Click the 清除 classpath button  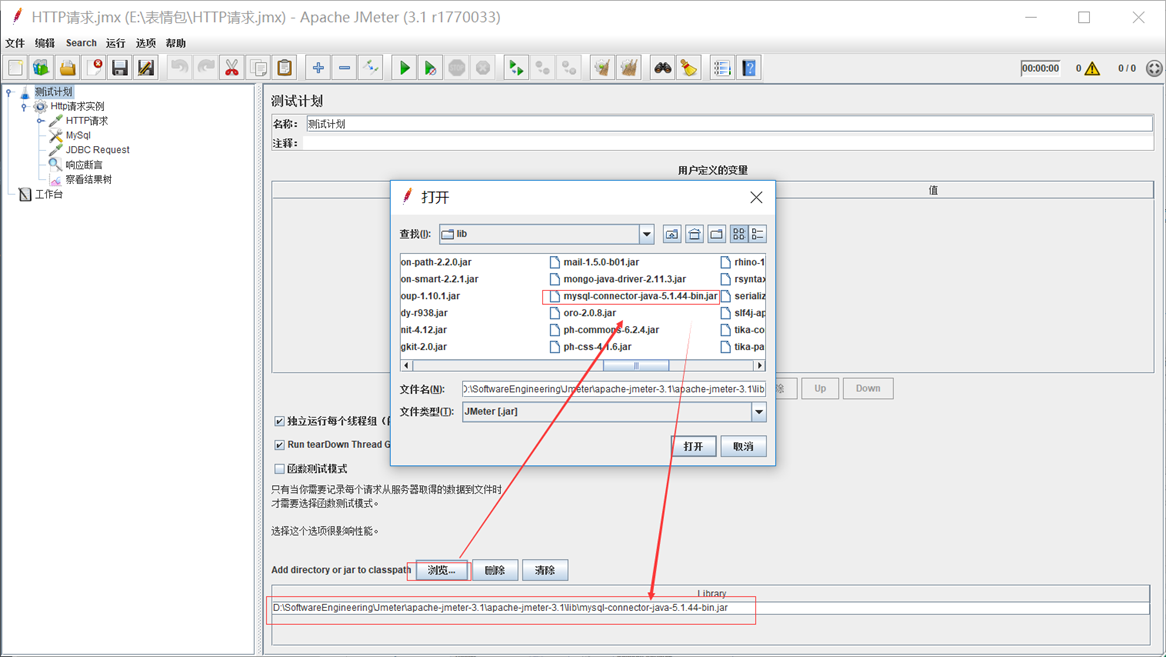pos(545,570)
